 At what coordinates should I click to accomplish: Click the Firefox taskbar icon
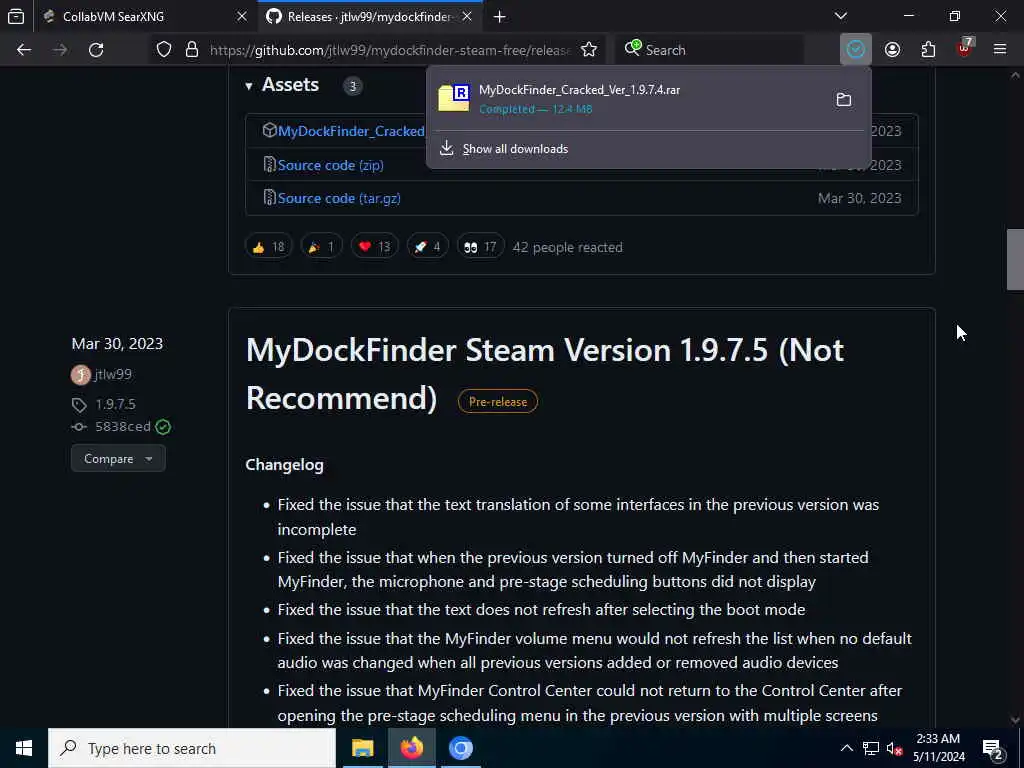411,748
